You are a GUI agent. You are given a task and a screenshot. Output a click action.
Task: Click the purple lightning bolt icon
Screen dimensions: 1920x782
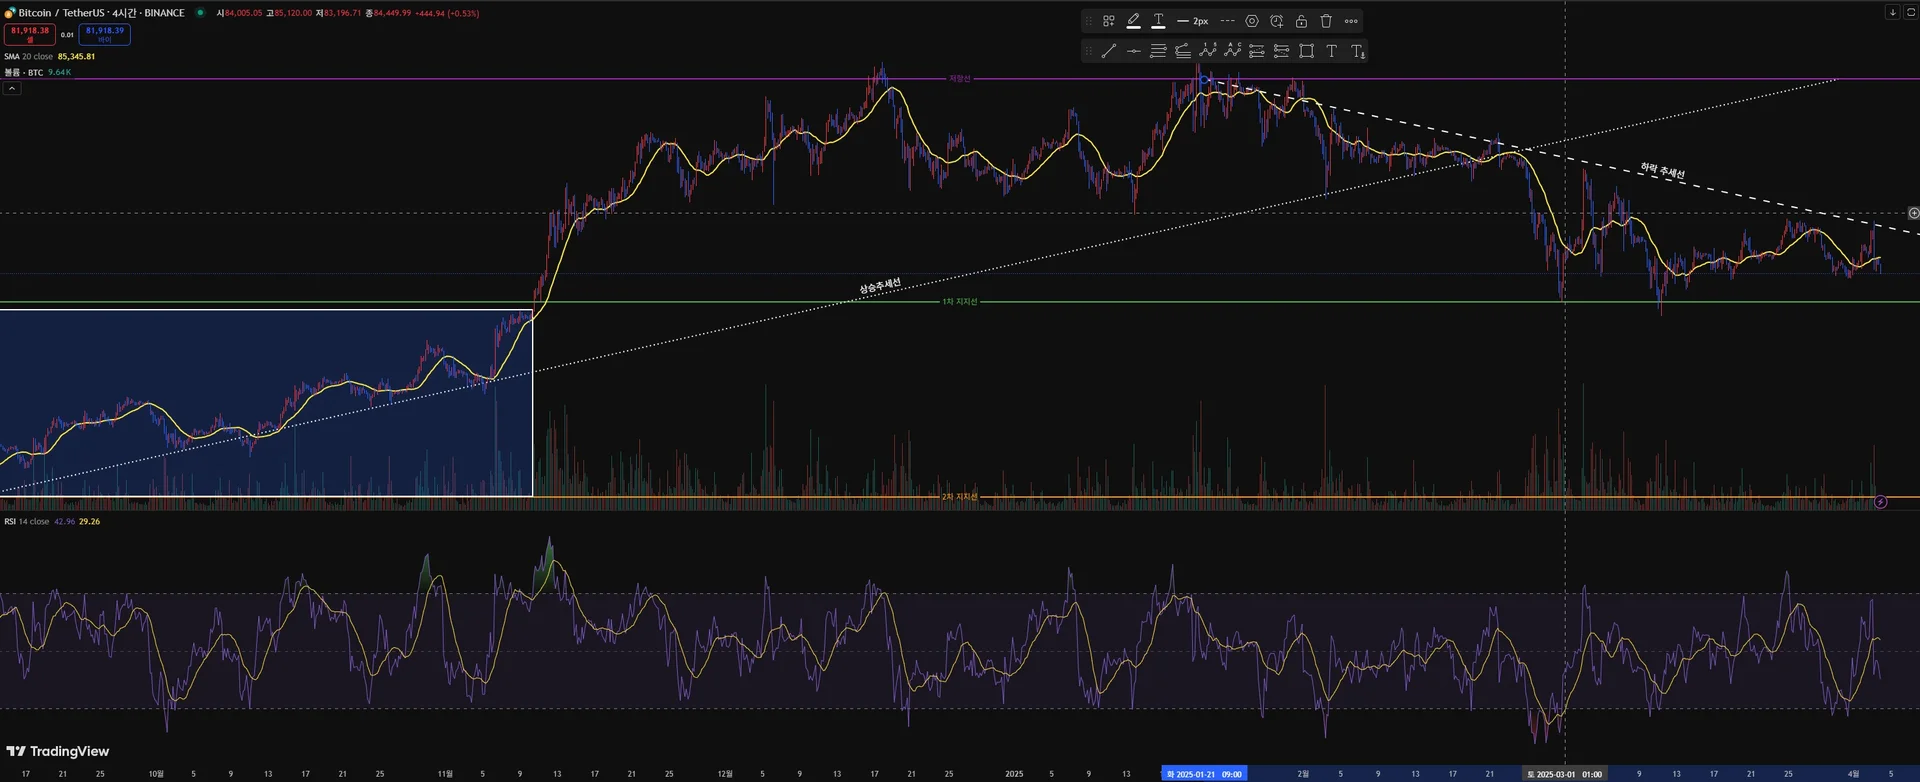(x=1880, y=502)
